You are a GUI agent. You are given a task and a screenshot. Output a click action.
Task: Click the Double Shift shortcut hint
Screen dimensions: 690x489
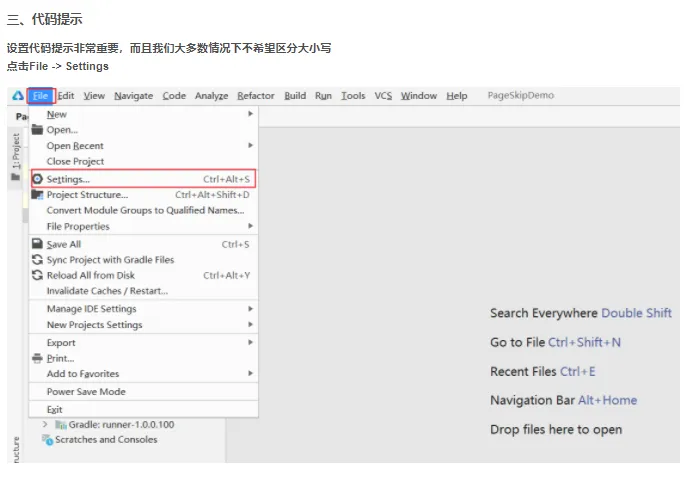[x=636, y=313]
